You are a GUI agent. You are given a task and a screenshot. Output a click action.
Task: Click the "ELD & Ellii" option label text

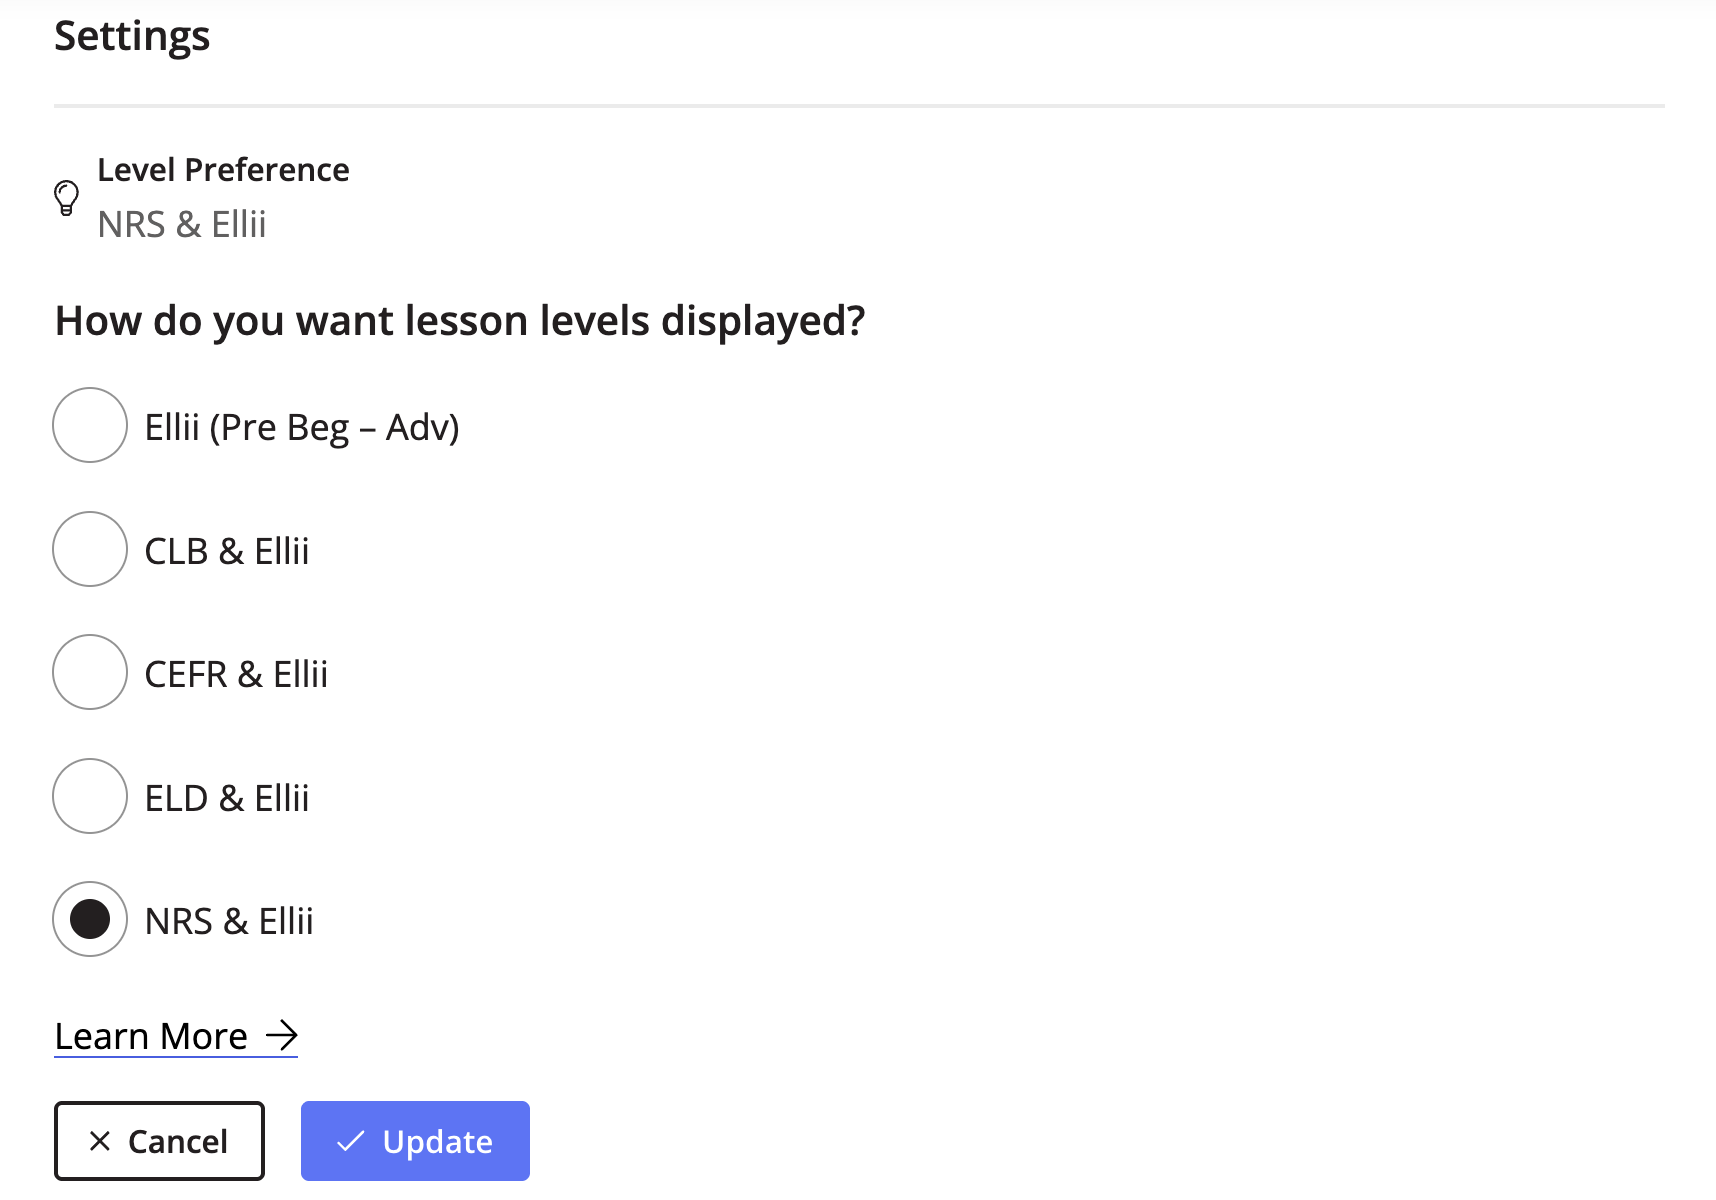point(227,798)
